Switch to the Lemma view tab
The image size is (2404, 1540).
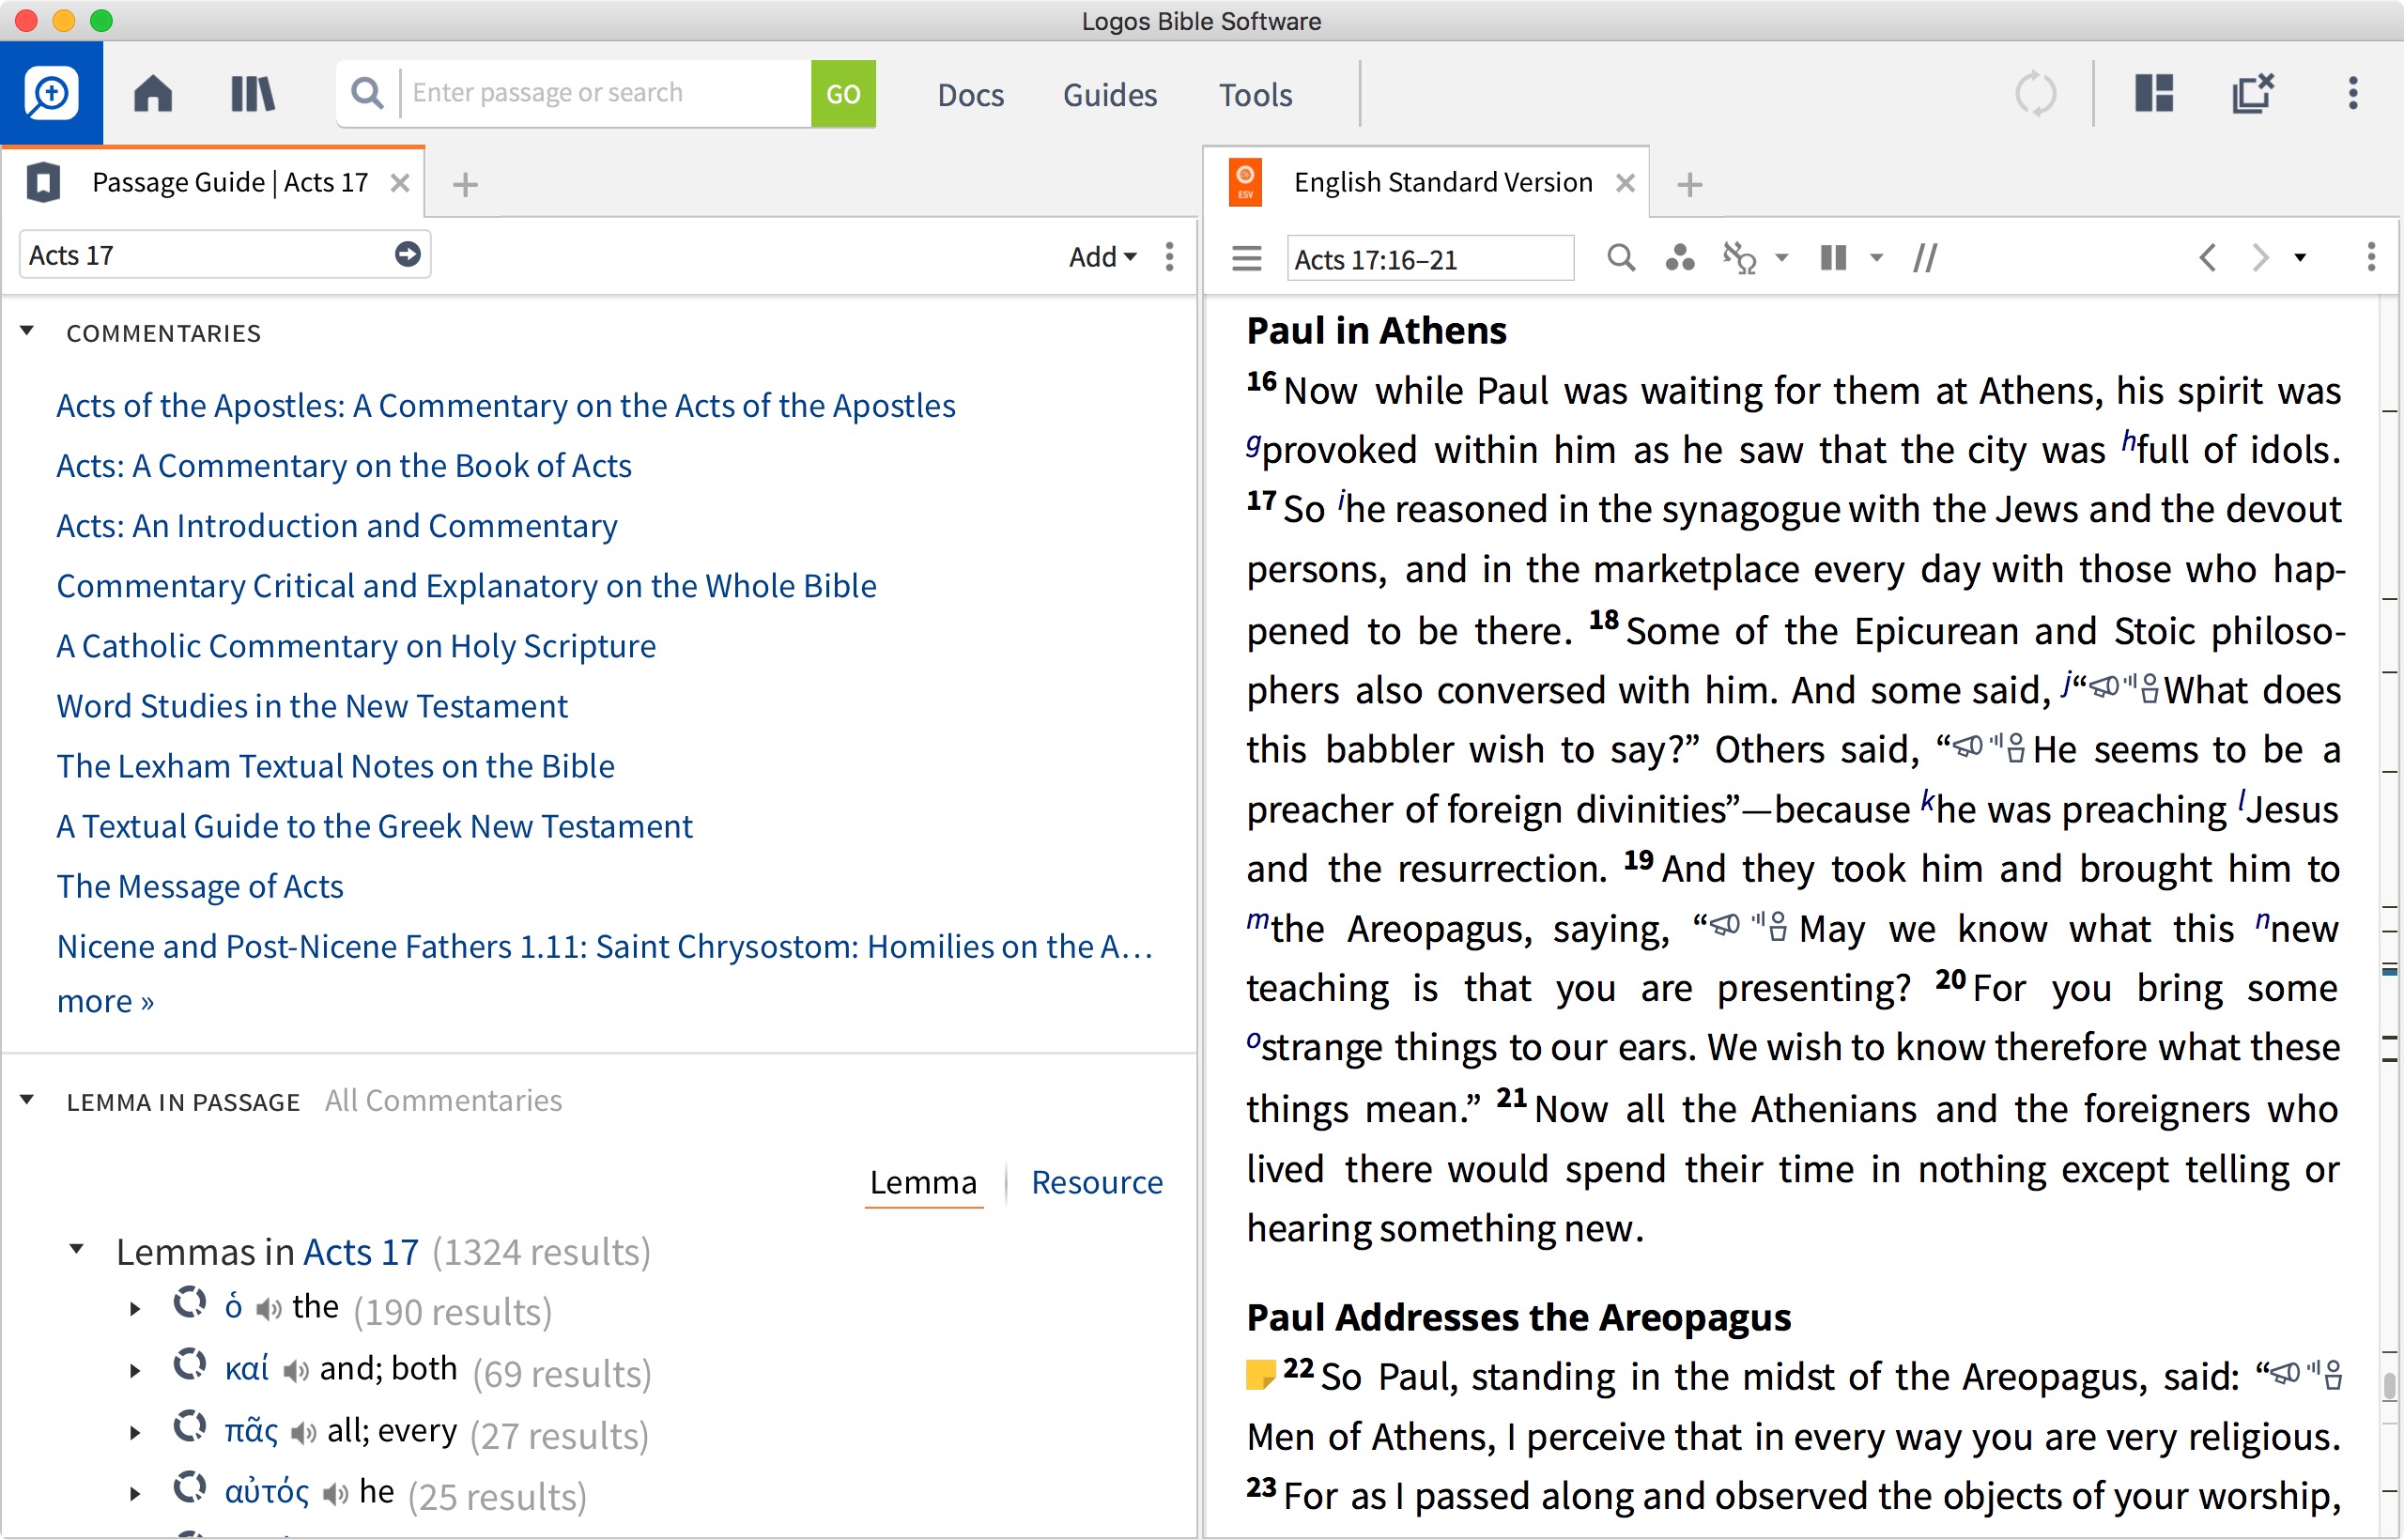[923, 1182]
